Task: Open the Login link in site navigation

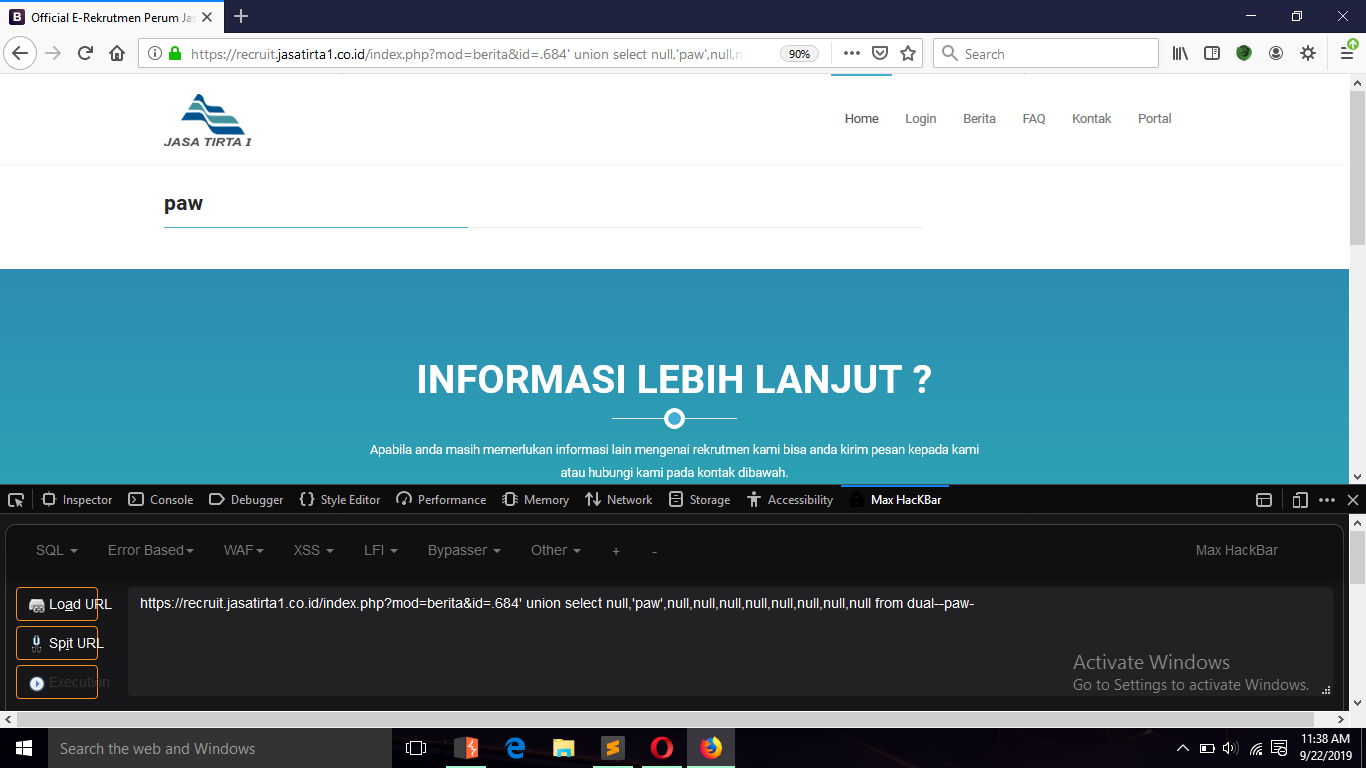Action: 921,119
